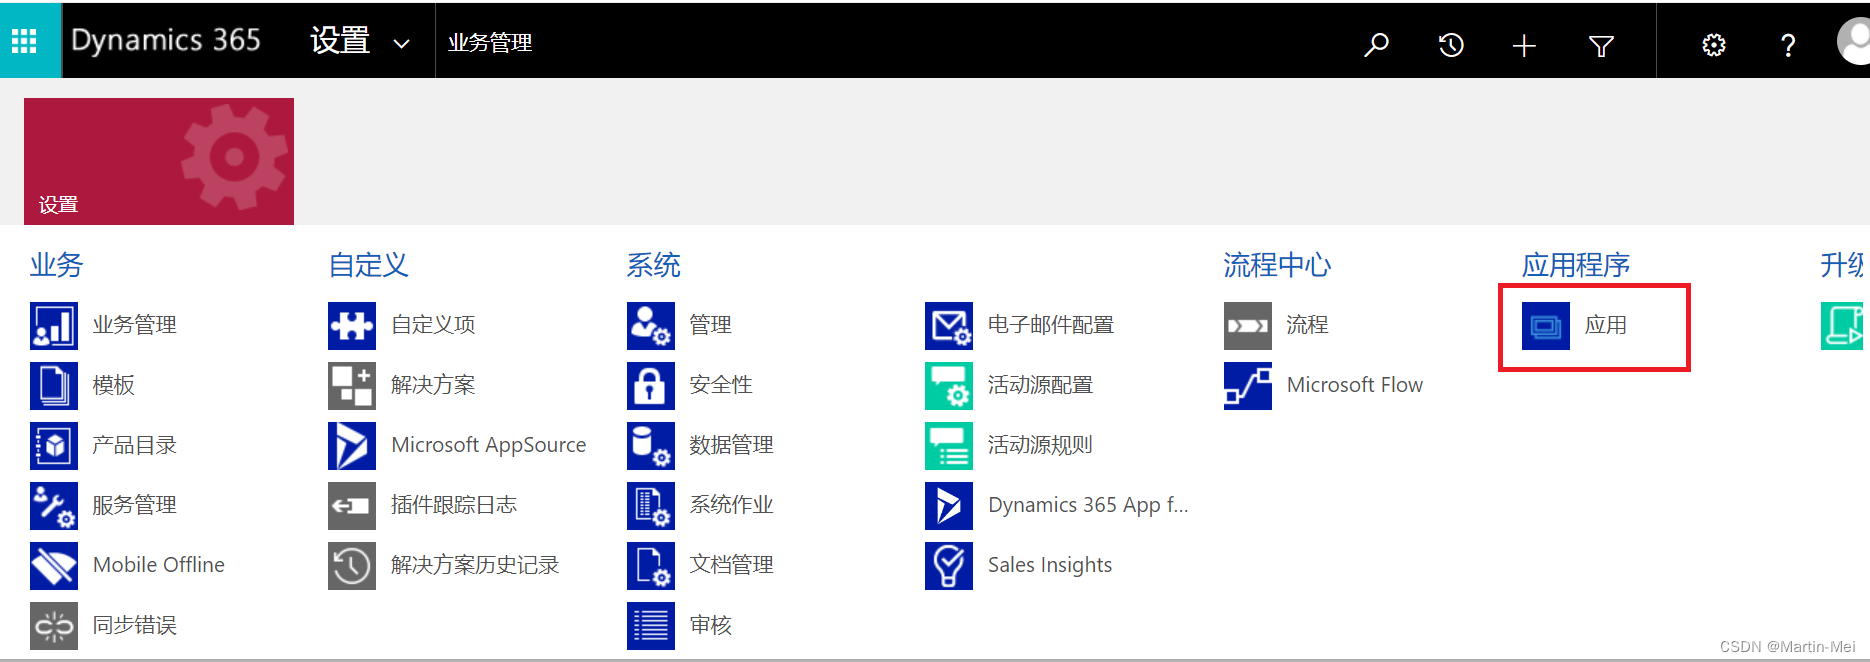Click the 活动源规则 label
This screenshot has width=1870, height=662.
[1040, 445]
